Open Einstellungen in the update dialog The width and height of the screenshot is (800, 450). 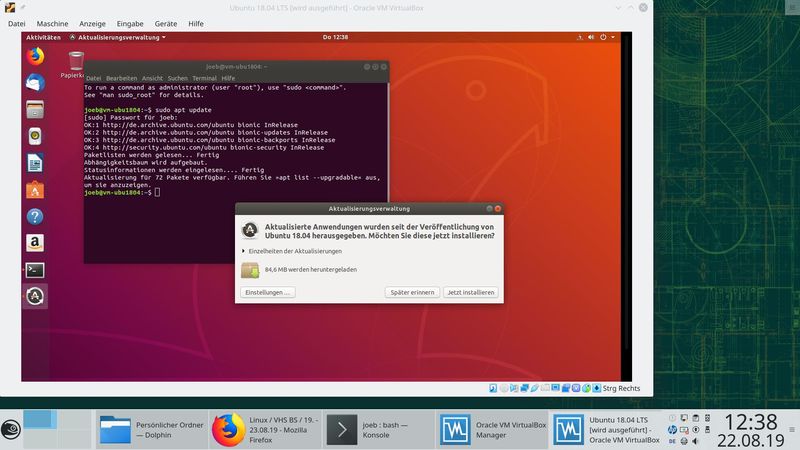(x=267, y=293)
